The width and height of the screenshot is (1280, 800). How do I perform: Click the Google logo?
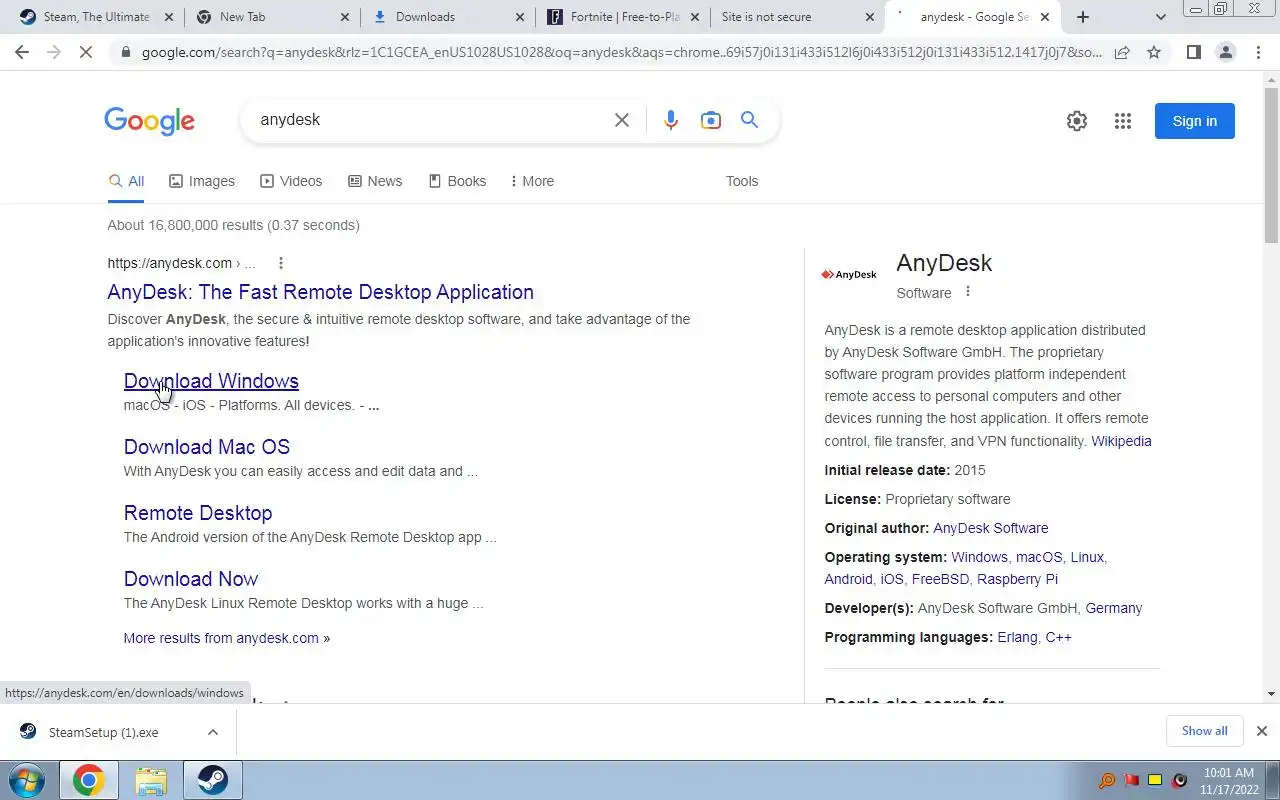pos(149,121)
